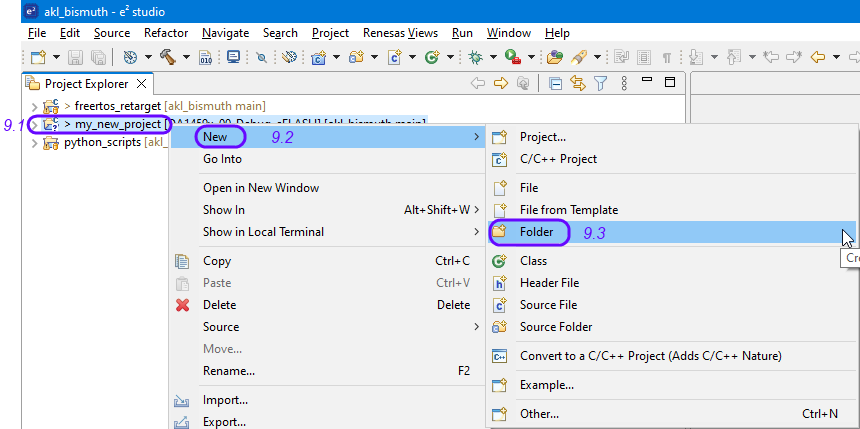
Task: Open the Search flashlight dropdown arrow
Action: pos(597,57)
